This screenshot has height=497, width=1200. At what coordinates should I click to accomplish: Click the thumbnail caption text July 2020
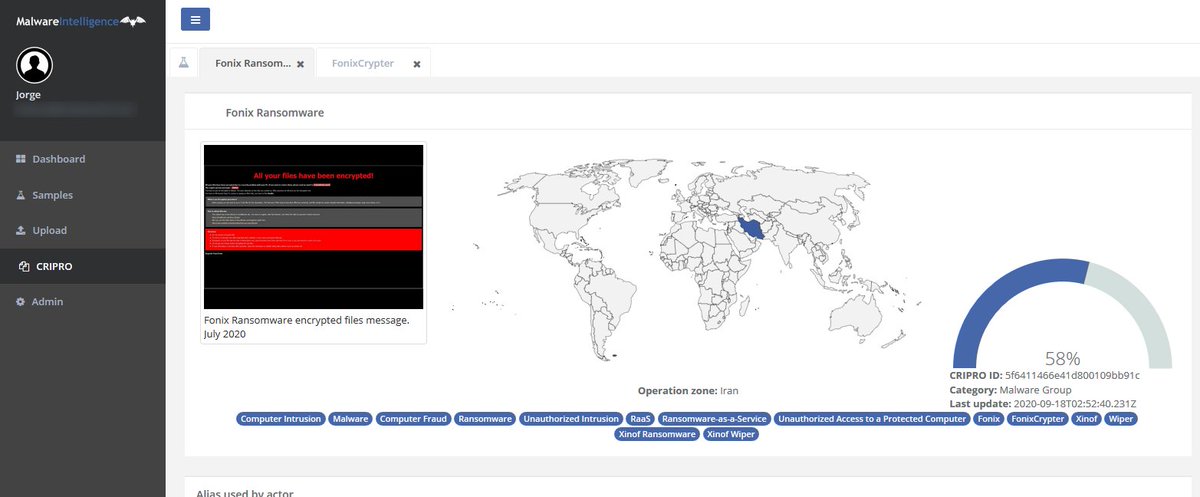pos(225,334)
